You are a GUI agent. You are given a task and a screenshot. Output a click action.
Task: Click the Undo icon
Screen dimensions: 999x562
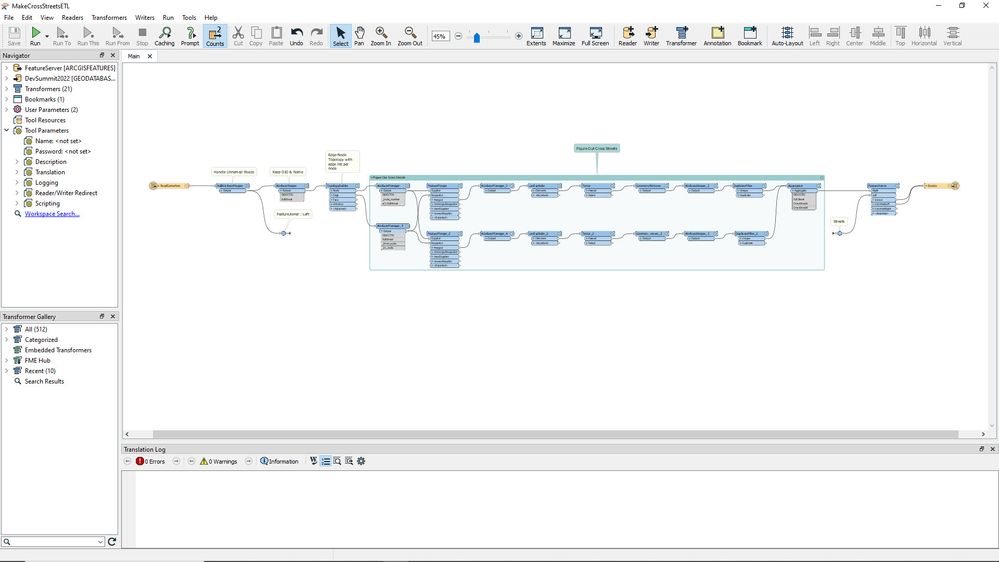(296, 36)
